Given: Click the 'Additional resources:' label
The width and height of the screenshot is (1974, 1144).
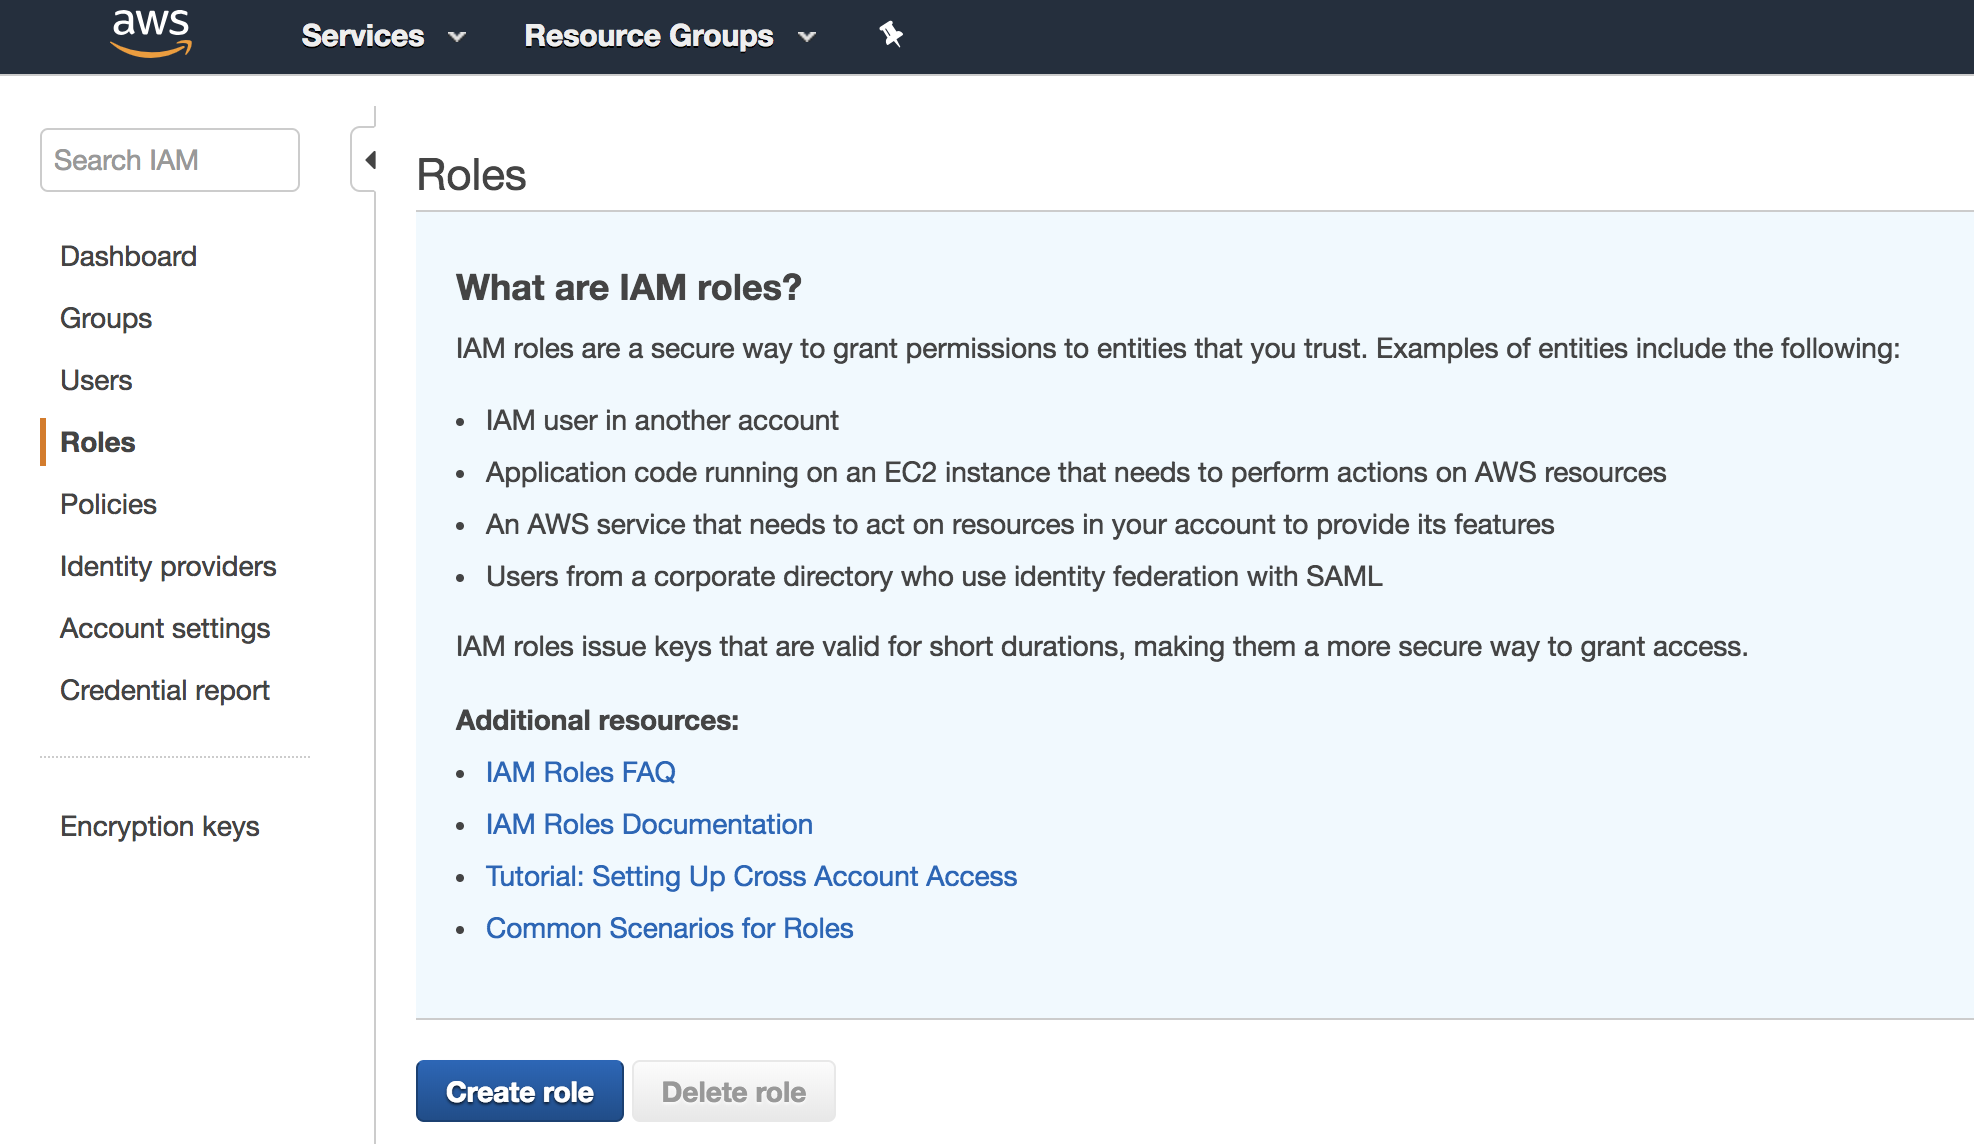Looking at the screenshot, I should [597, 720].
